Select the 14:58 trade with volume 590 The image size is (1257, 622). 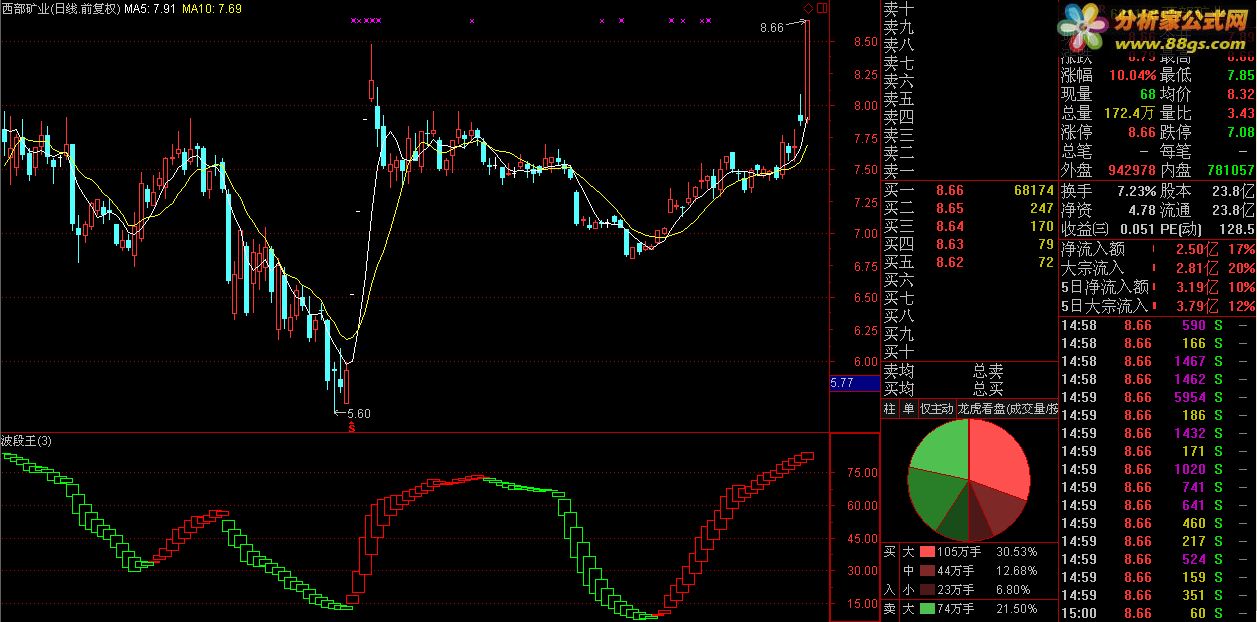[x=1157, y=325]
